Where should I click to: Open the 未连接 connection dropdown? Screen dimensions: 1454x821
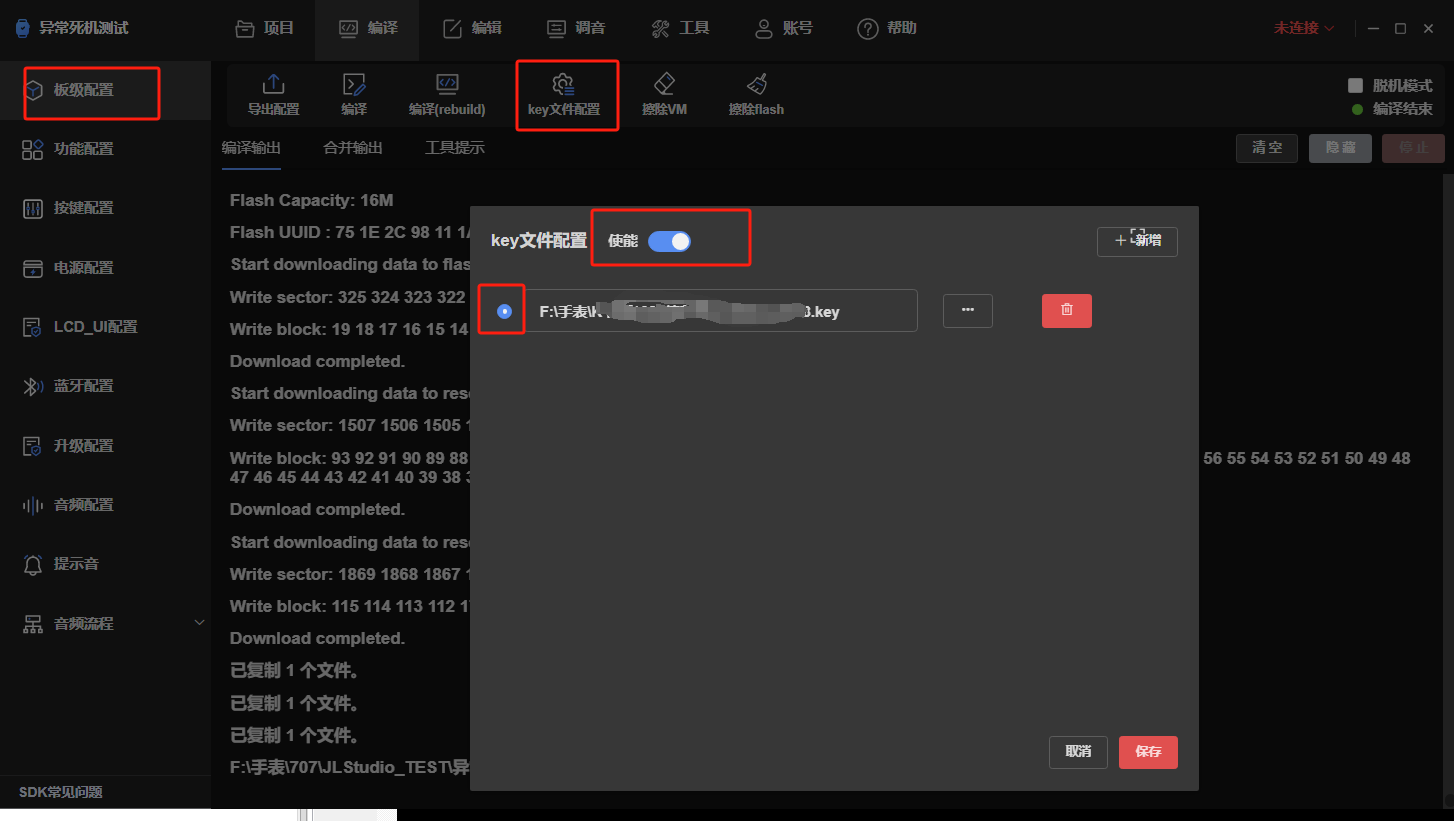coord(1304,28)
